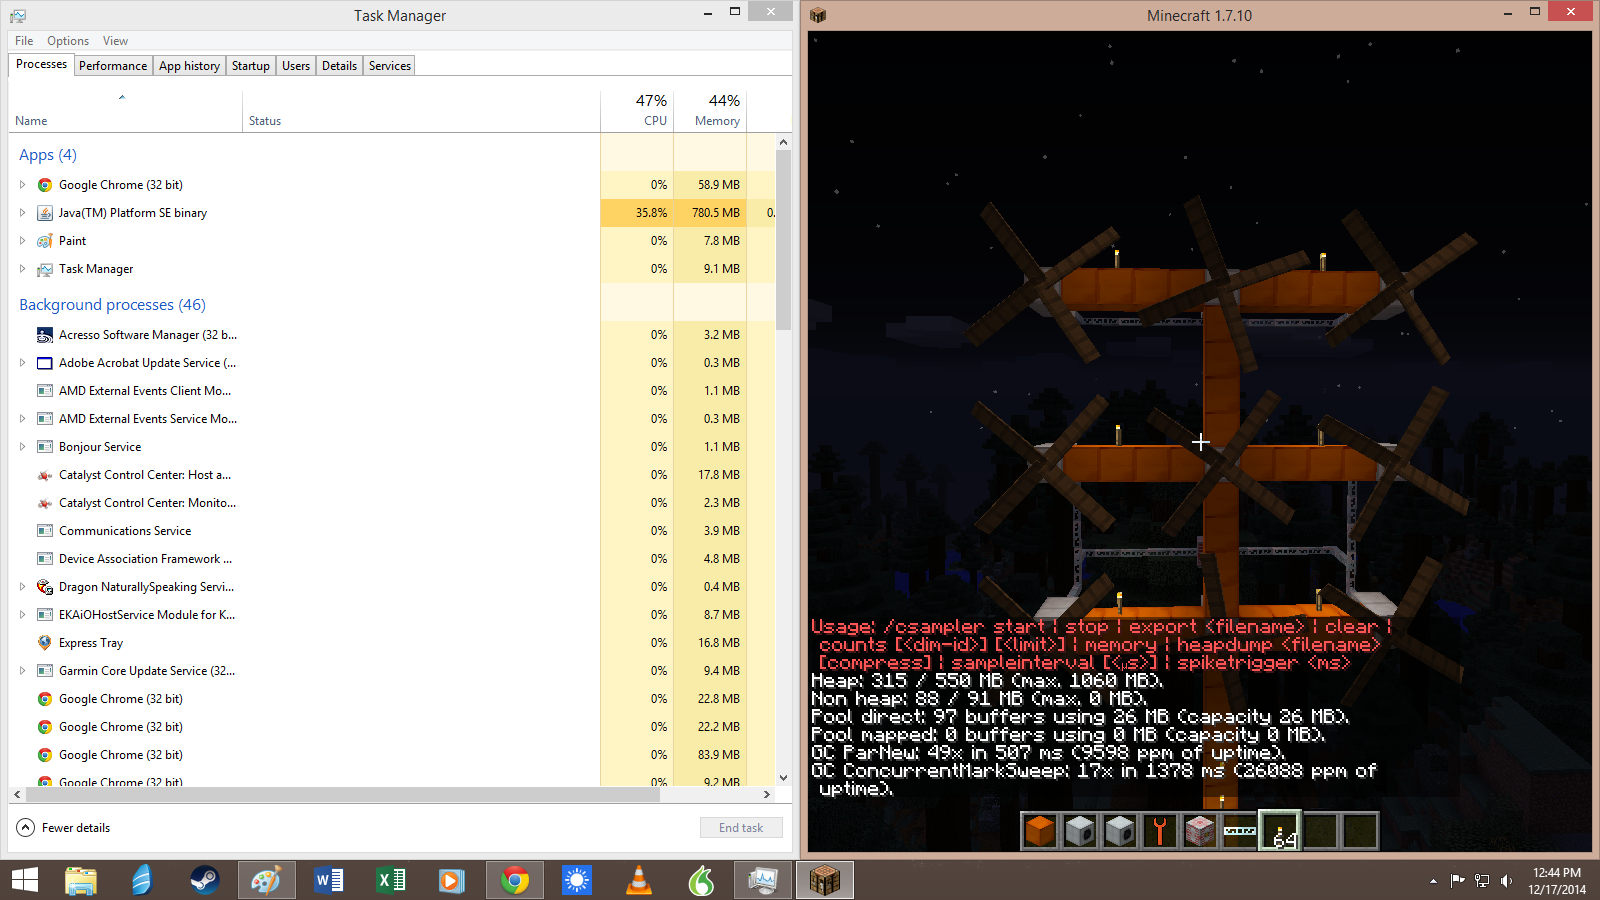Launch Excel from the taskbar
The width and height of the screenshot is (1600, 900).
(x=390, y=880)
